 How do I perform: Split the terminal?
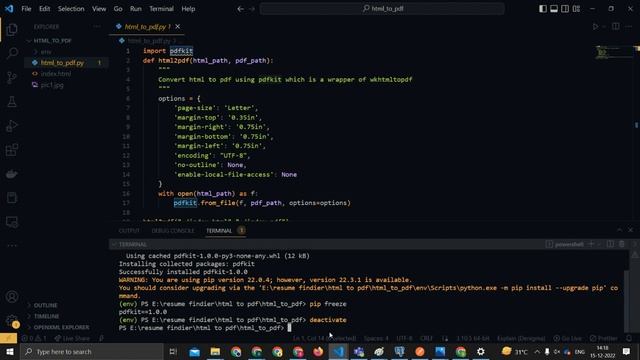tap(610, 244)
